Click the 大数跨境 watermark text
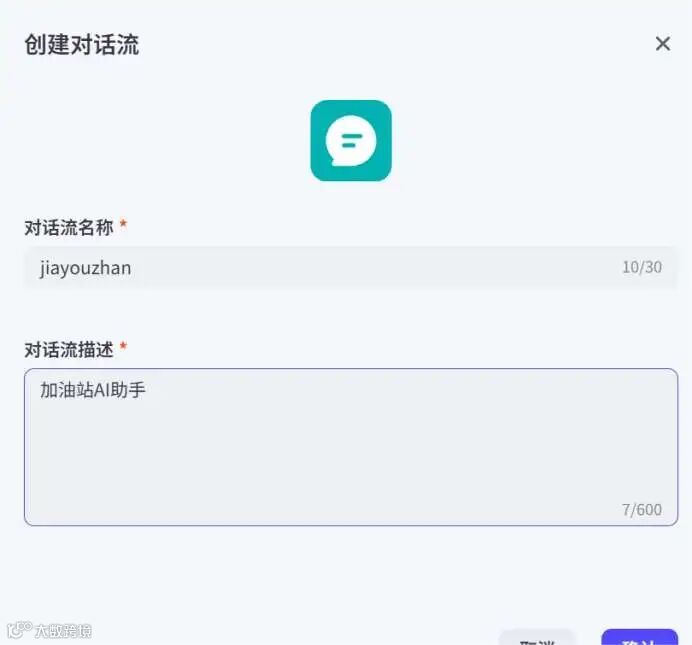This screenshot has width=692, height=645. (x=63, y=631)
